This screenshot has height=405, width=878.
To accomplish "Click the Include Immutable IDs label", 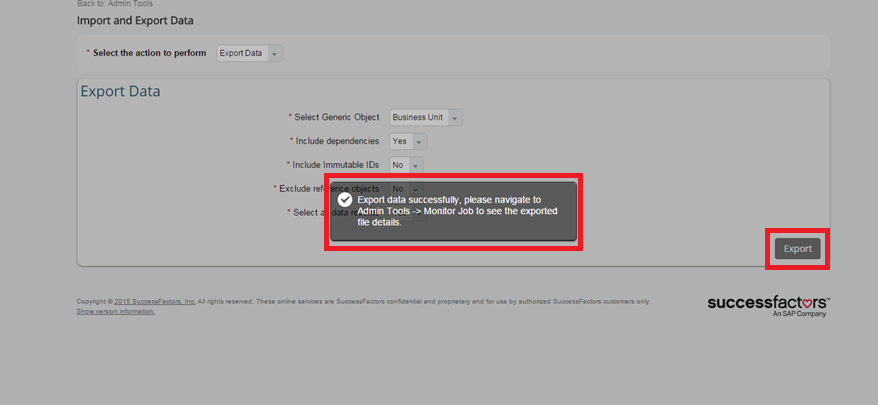I will (335, 165).
